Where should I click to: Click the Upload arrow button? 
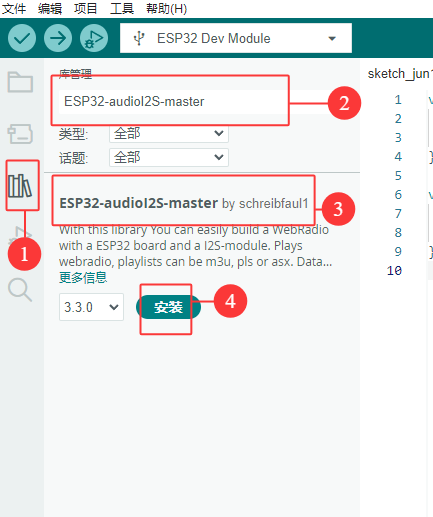tap(58, 38)
